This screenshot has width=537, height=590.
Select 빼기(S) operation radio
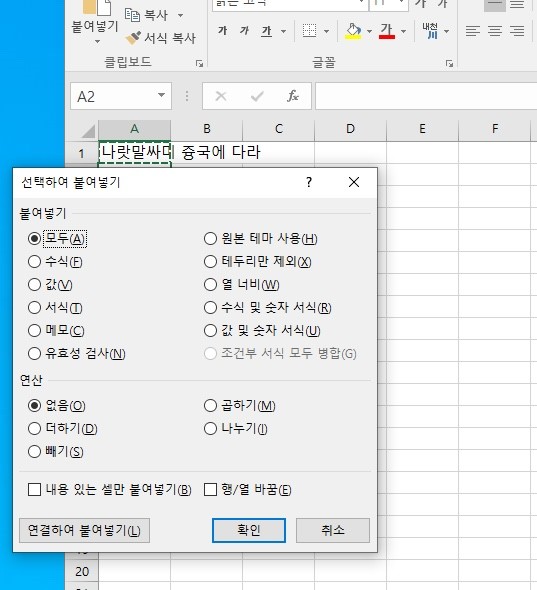point(56,452)
